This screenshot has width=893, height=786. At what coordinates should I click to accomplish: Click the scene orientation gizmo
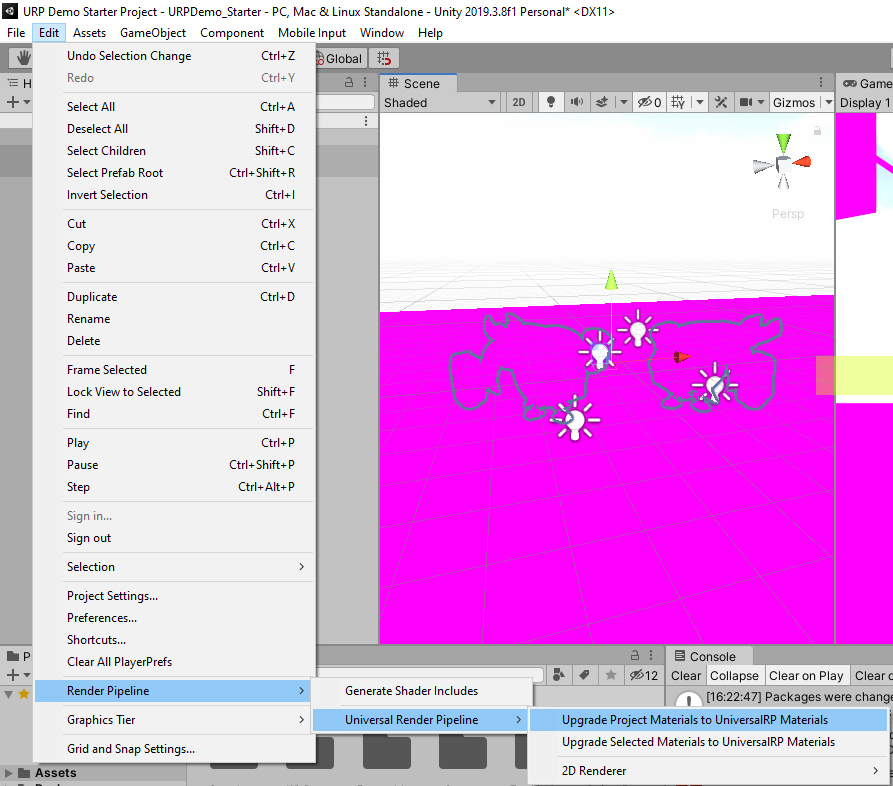pyautogui.click(x=782, y=163)
